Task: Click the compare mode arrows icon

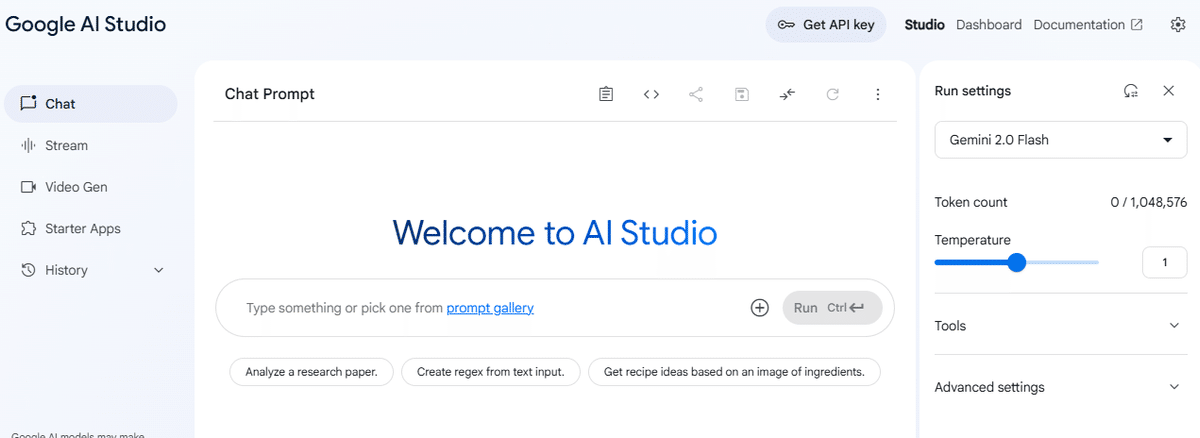Action: pyautogui.click(x=787, y=94)
